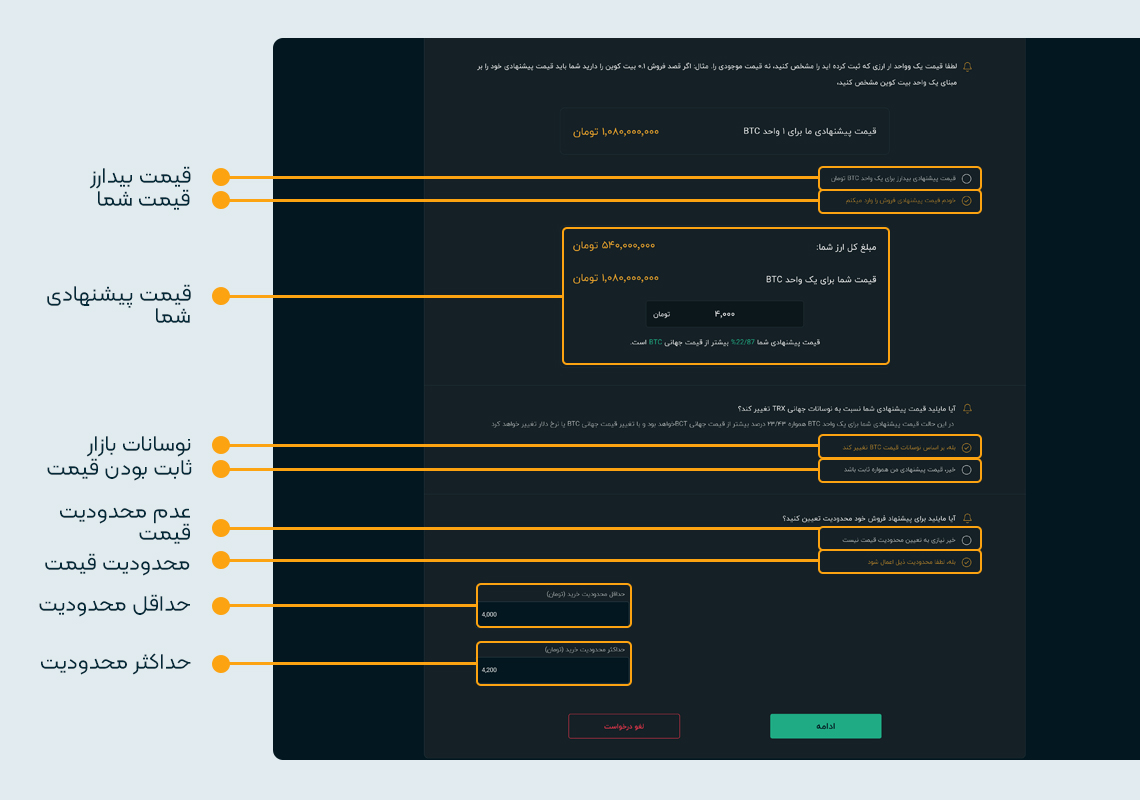Click the question about TRX global fluctuations
1140x800 pixels.
(x=846, y=409)
